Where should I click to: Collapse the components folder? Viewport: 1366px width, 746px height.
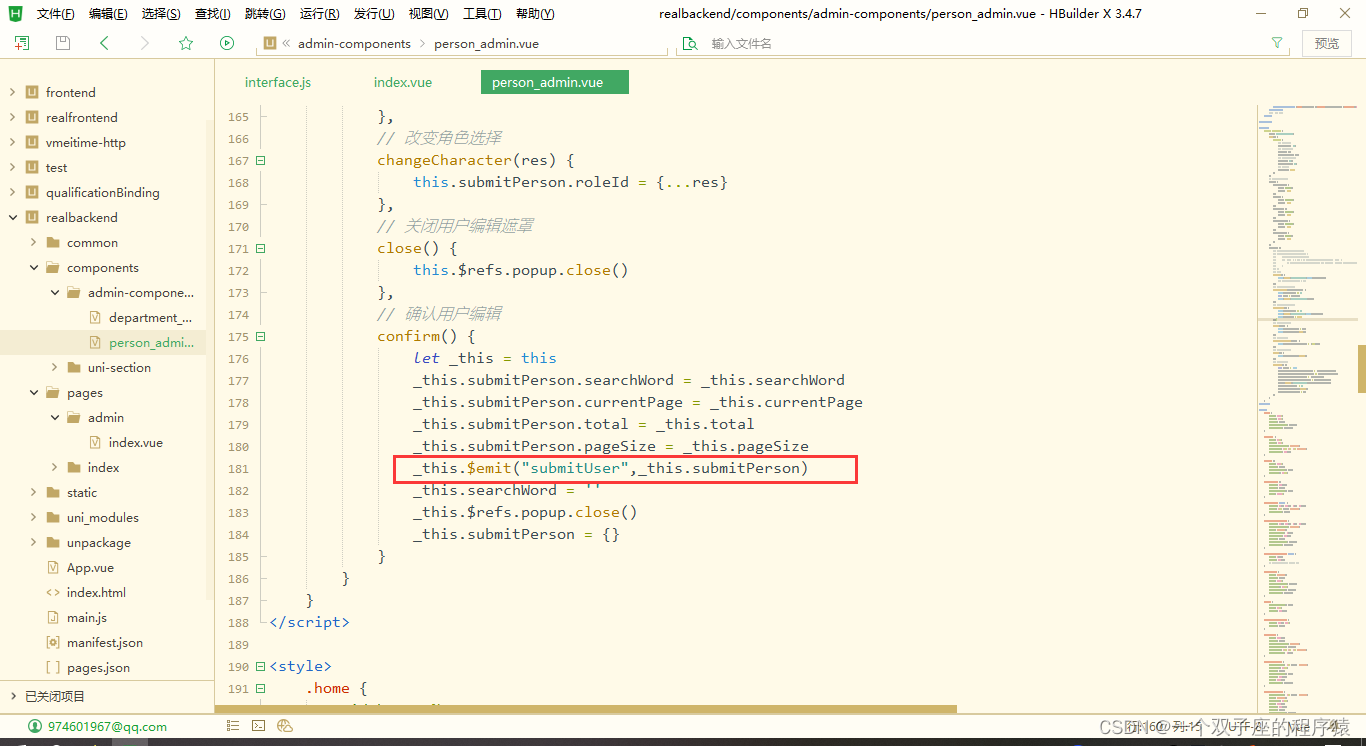(x=33, y=267)
